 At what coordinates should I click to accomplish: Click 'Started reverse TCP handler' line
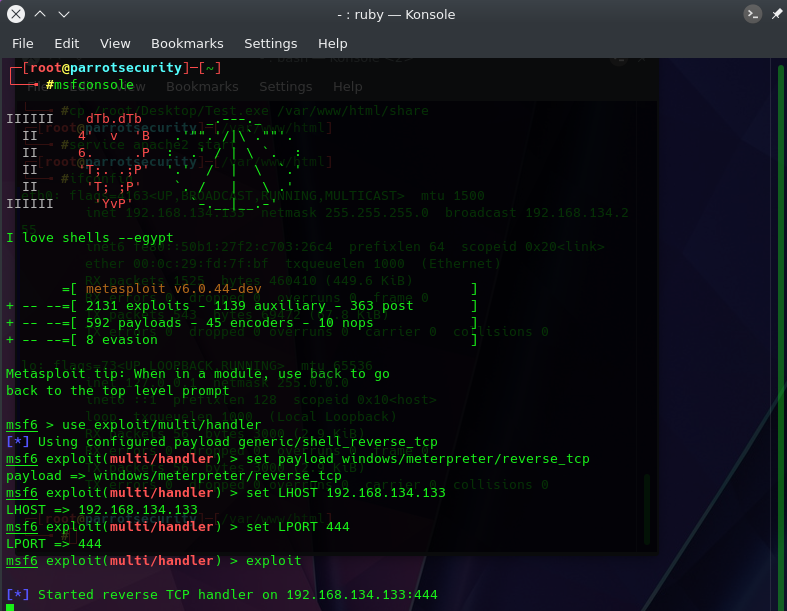222,595
